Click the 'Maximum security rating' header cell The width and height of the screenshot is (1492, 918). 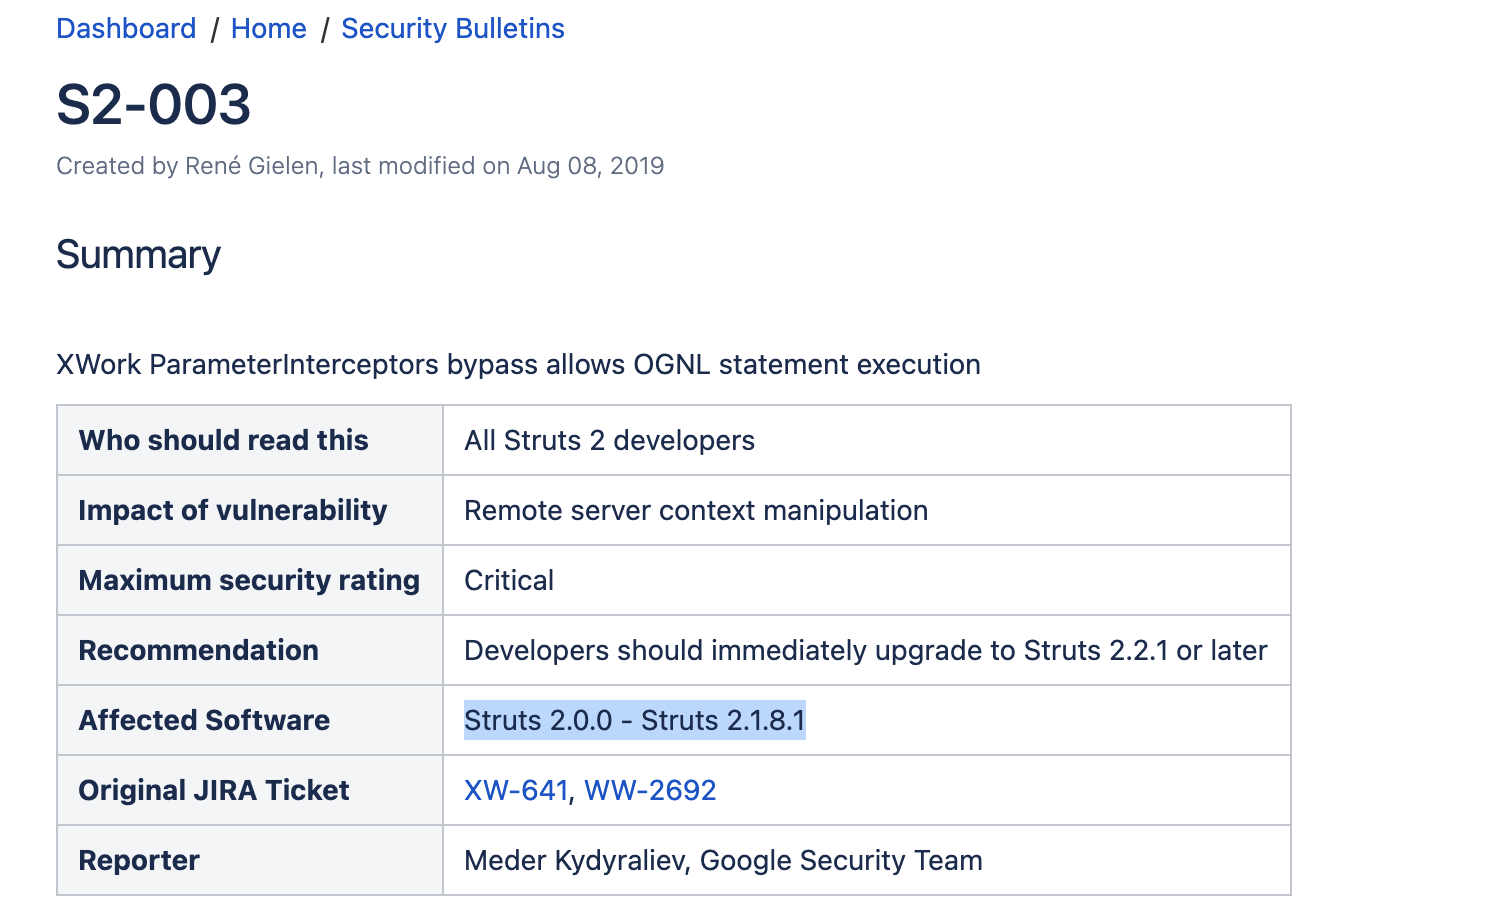250,580
